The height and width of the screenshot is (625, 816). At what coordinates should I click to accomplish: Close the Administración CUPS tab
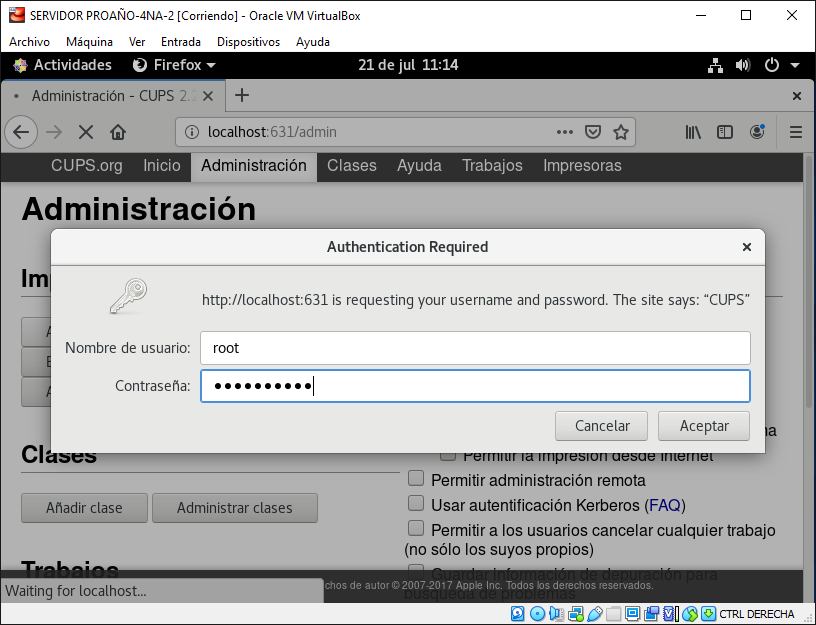[208, 96]
